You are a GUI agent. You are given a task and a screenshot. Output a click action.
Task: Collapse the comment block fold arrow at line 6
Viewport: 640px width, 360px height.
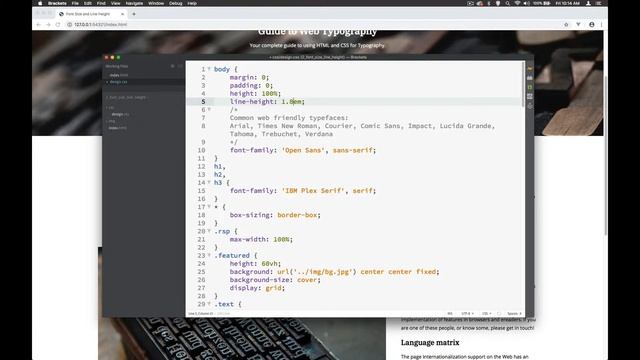pos(209,109)
